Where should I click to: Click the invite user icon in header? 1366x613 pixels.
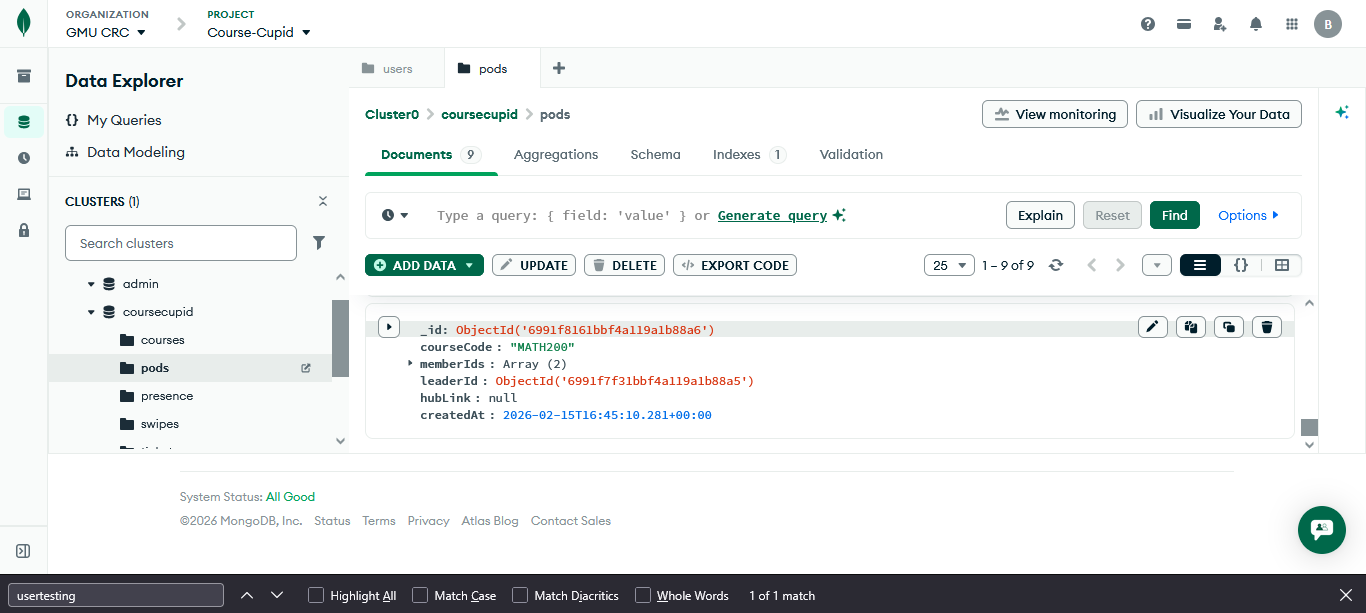coord(1220,24)
